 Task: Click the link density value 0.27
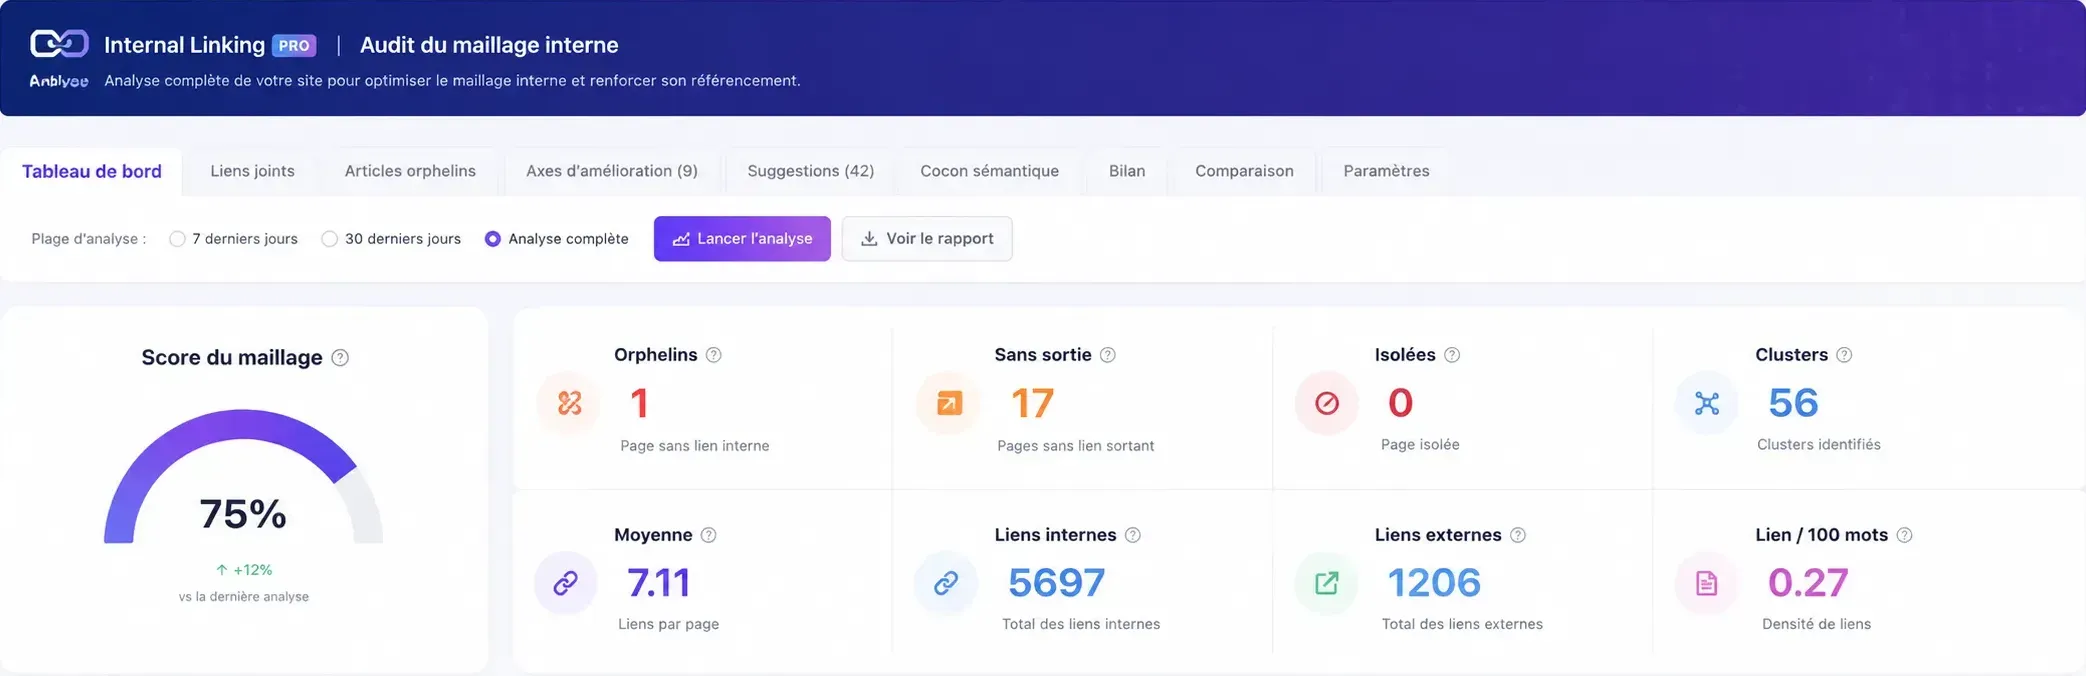pos(1808,583)
